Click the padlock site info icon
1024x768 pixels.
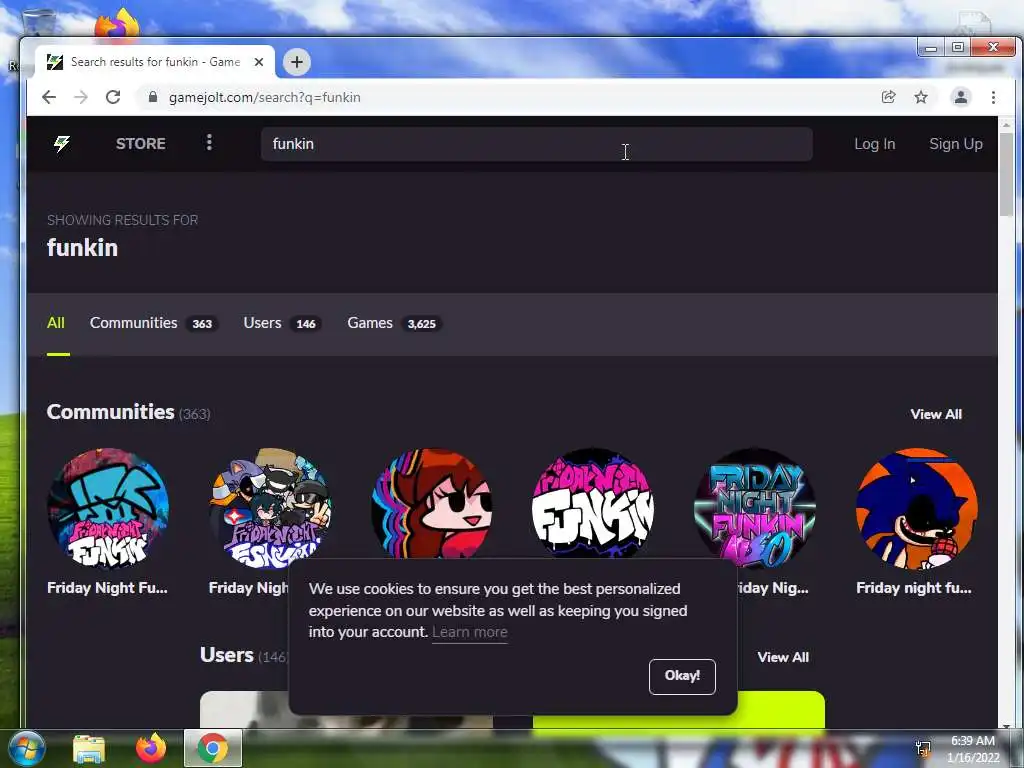pos(153,97)
